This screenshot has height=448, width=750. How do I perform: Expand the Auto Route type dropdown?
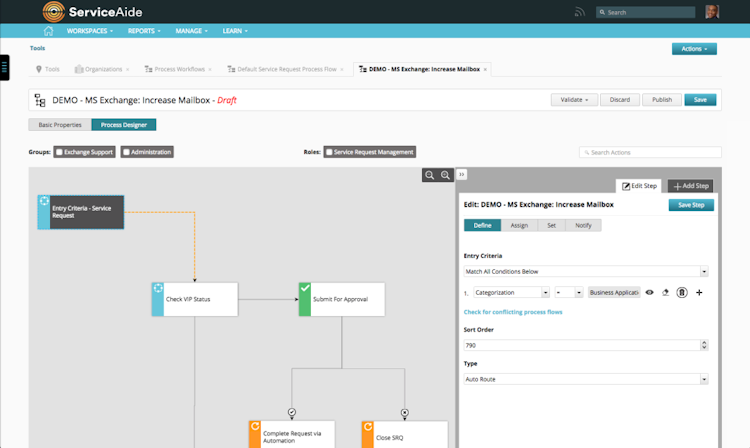point(704,379)
